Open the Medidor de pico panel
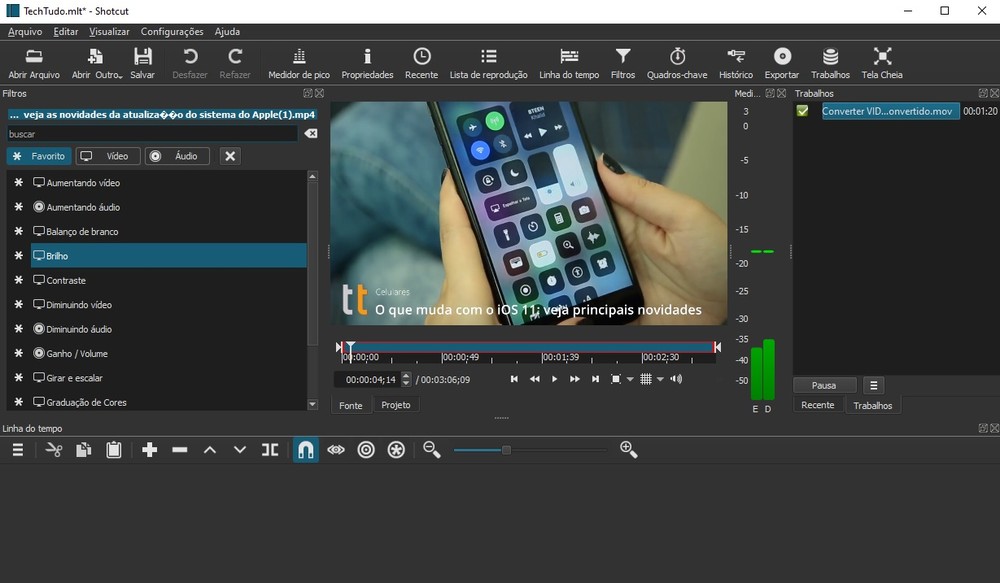 coord(298,62)
